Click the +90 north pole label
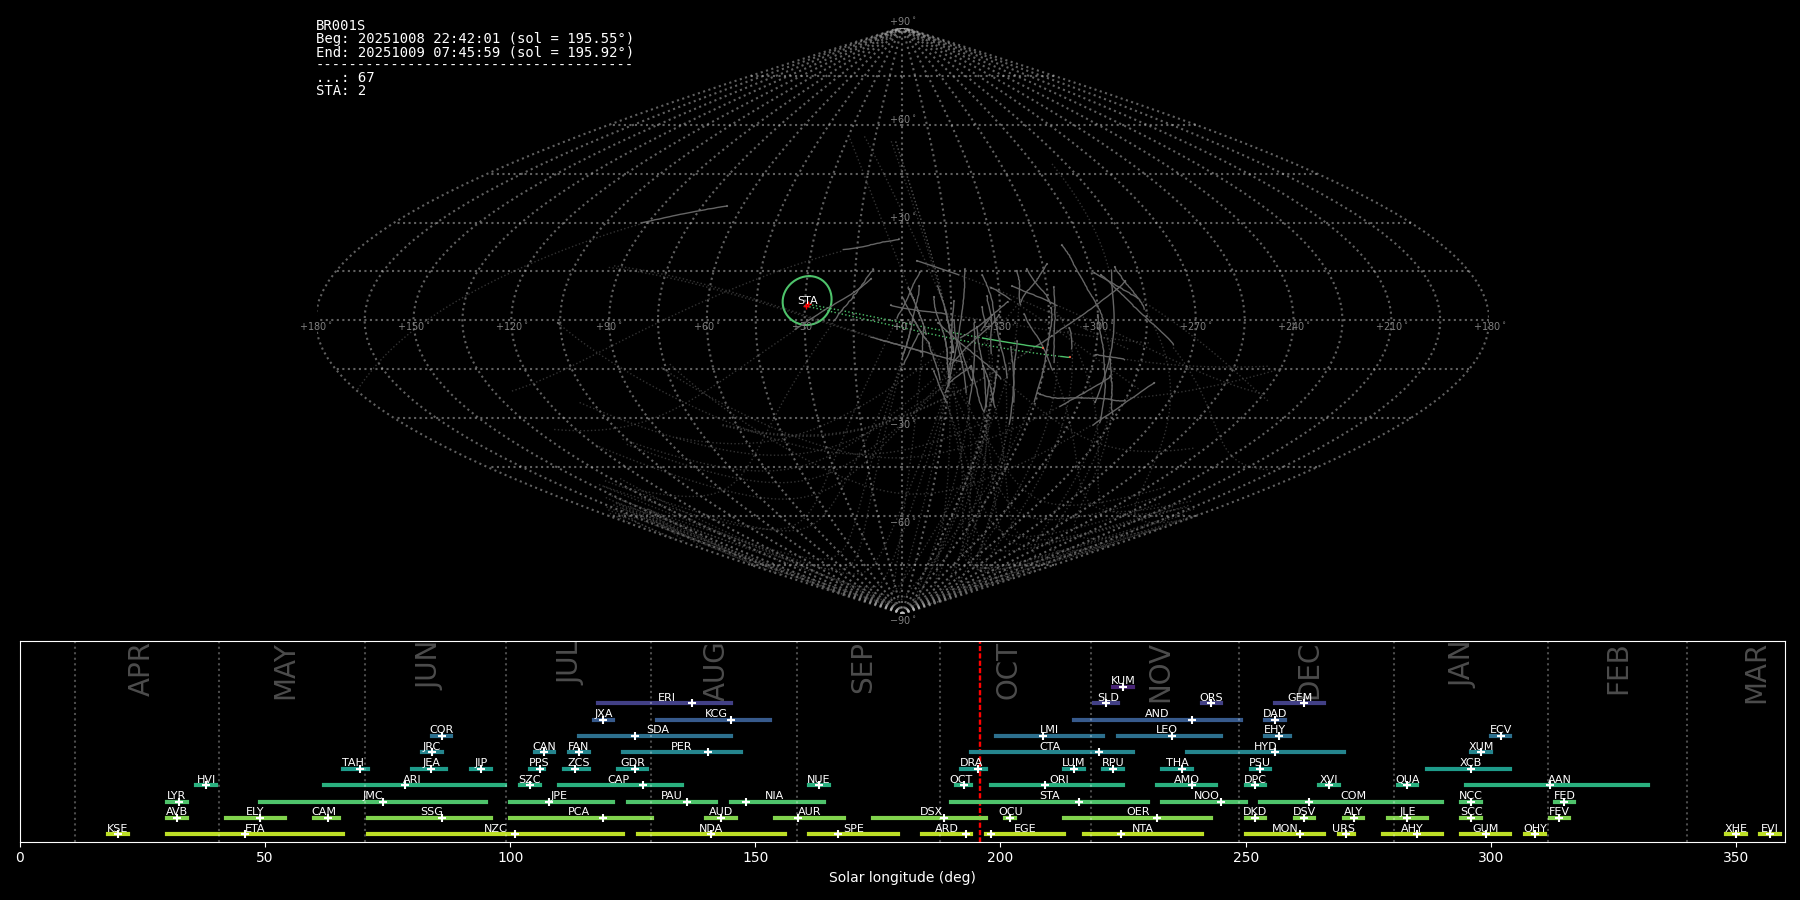The image size is (1800, 900). coord(902,22)
